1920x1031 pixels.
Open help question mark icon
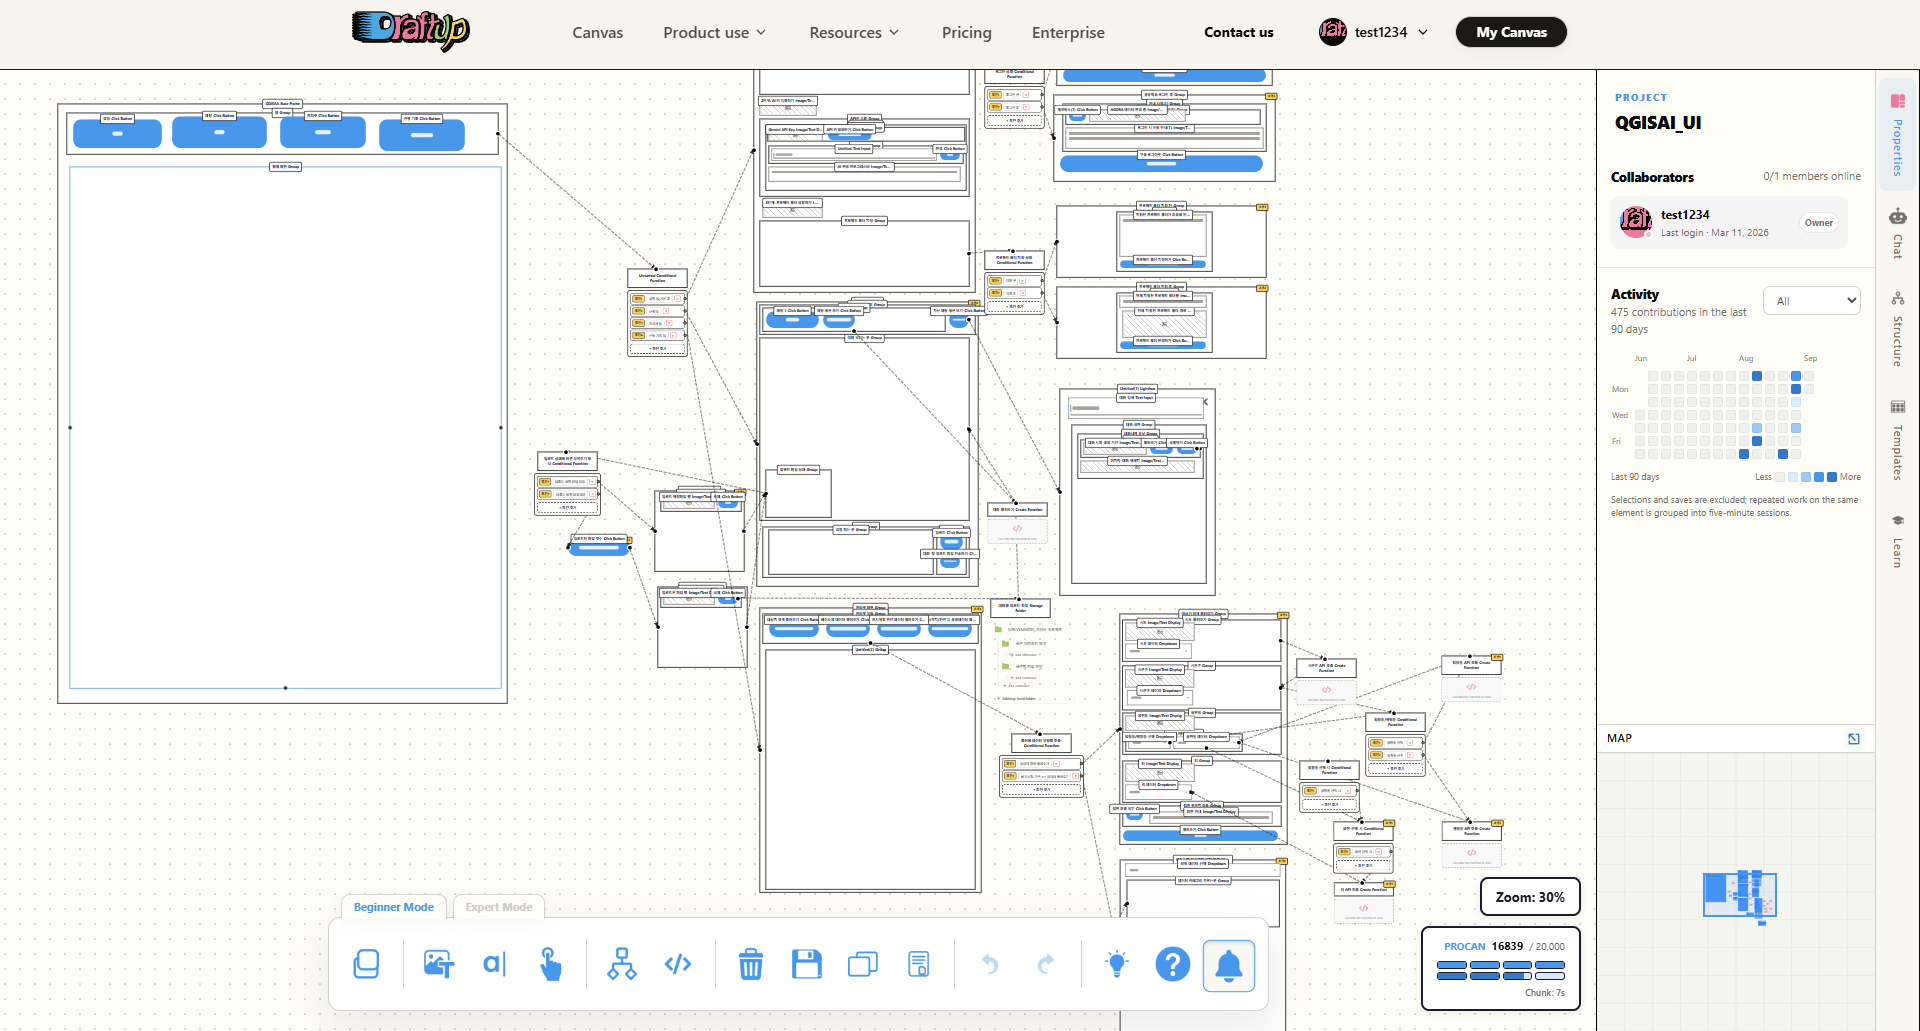click(x=1173, y=964)
